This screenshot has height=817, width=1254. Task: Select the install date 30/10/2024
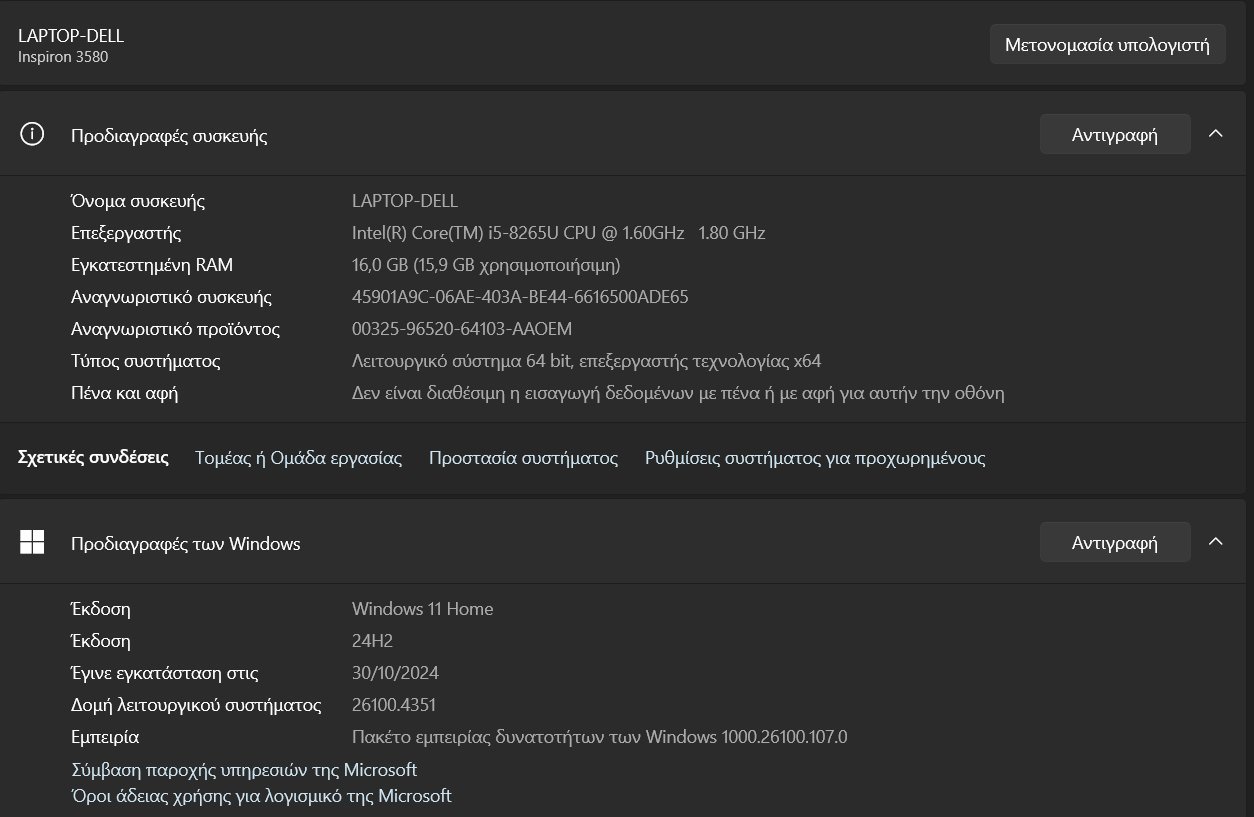coord(395,673)
